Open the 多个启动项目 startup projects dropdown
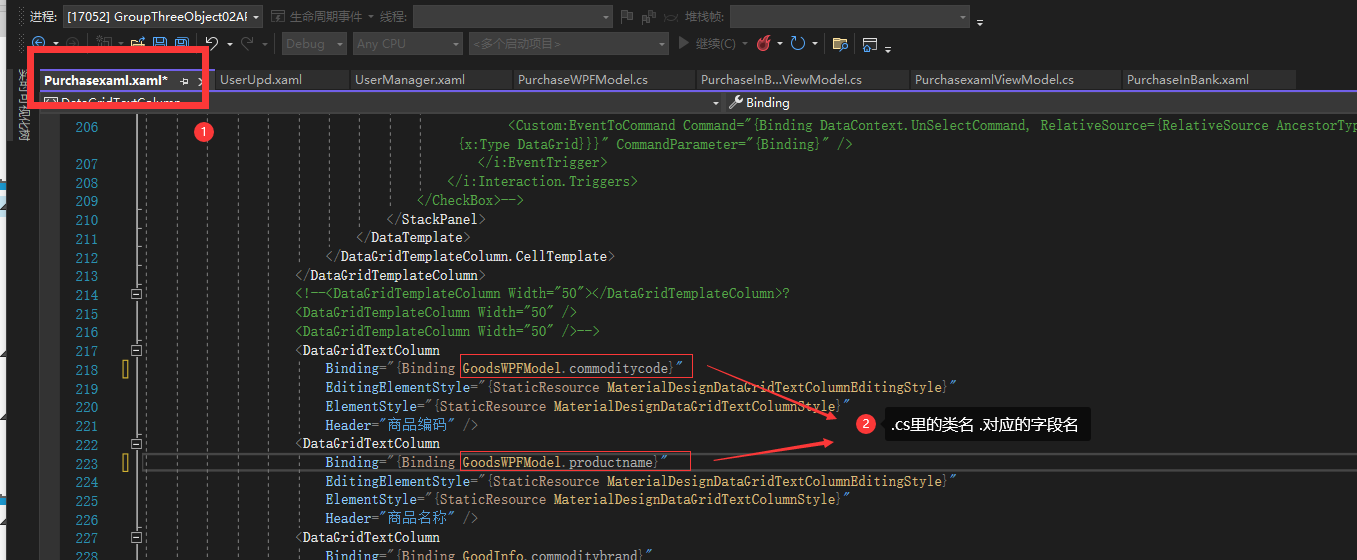Screen dimensions: 1357x560 click(x=568, y=44)
